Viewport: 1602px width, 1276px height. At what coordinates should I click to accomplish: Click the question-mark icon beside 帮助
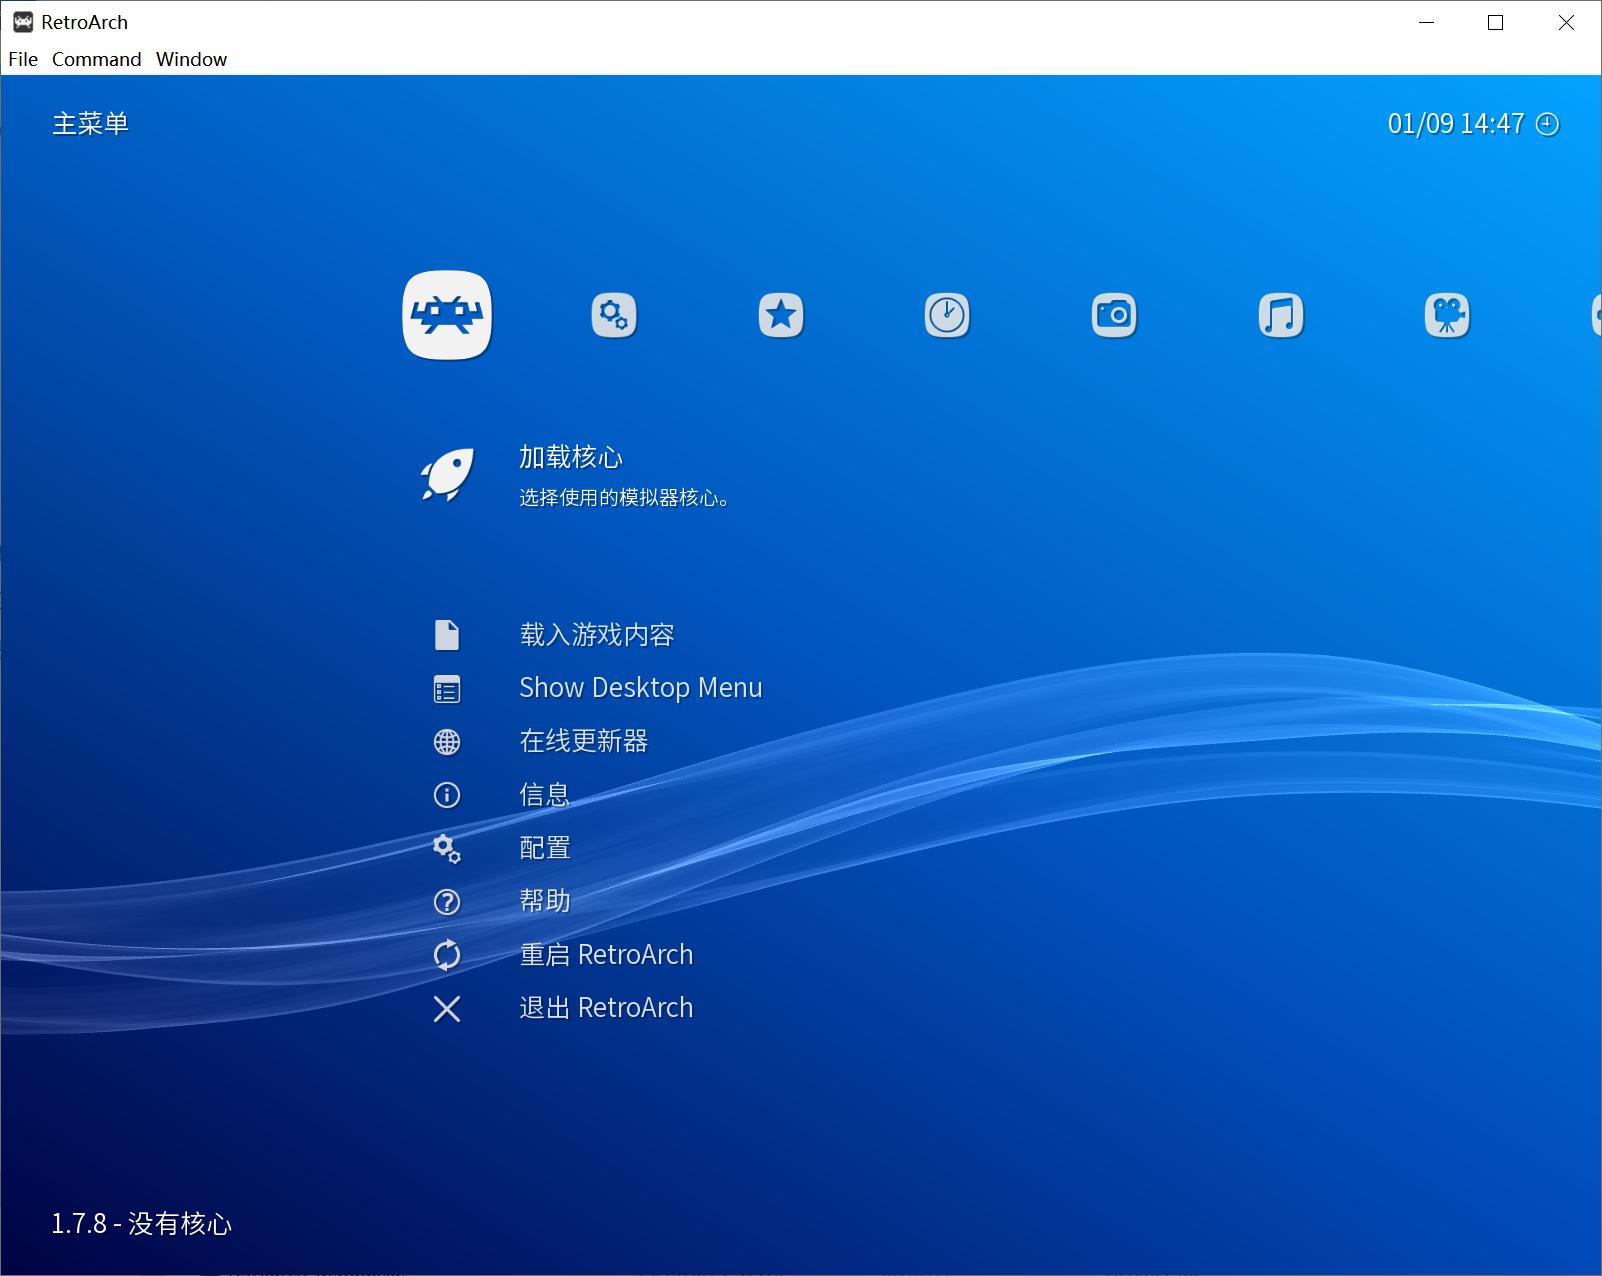[x=447, y=901]
